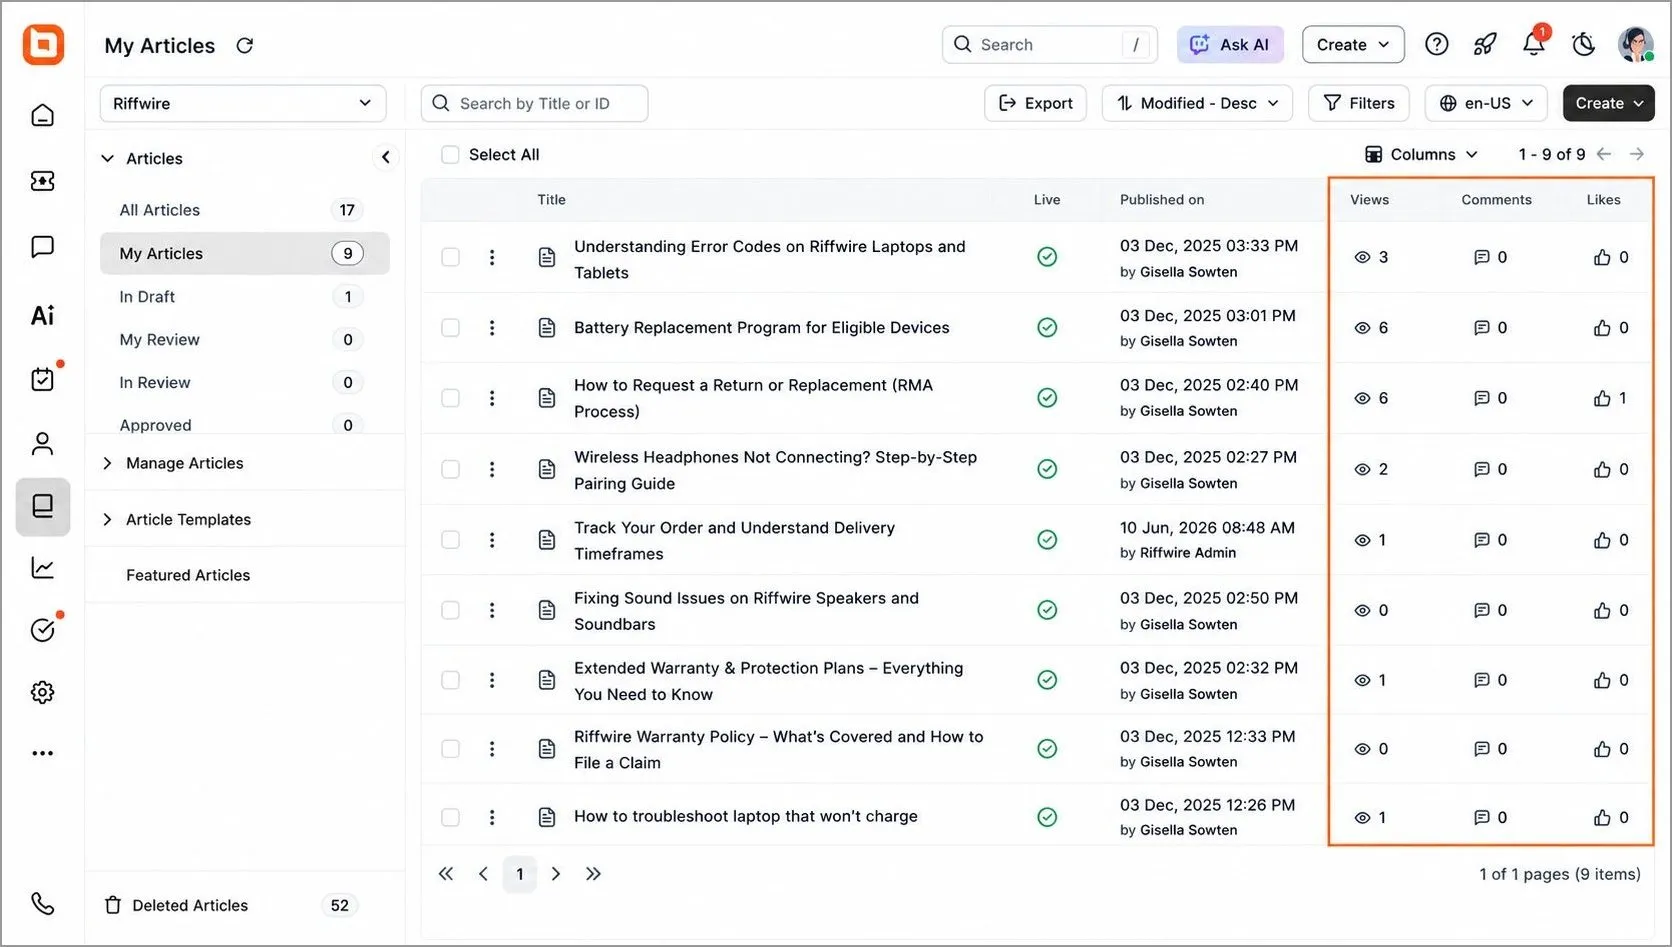Screen dimensions: 1672x947
Task: Open the Home icon in the sidebar
Action: 43,115
